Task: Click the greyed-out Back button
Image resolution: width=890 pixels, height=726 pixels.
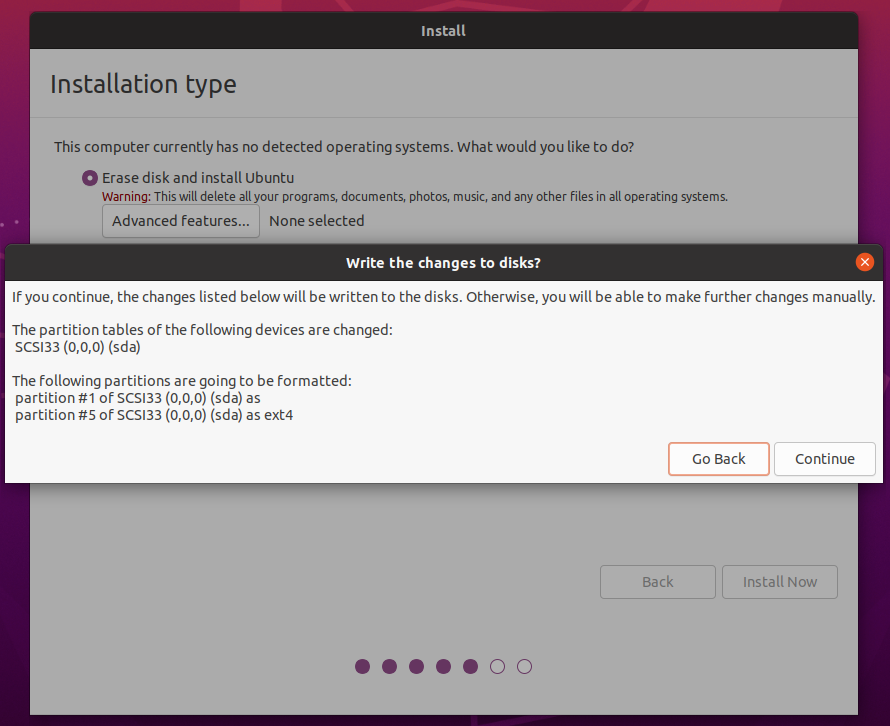Action: 657,582
